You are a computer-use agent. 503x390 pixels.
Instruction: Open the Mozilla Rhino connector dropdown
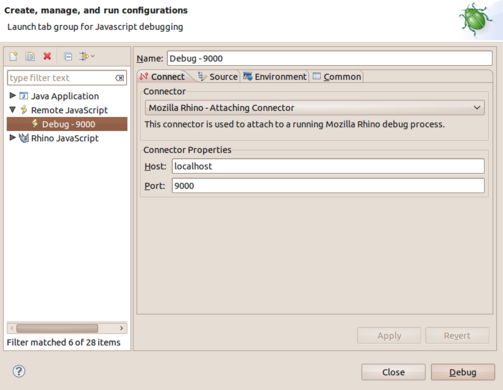click(315, 108)
